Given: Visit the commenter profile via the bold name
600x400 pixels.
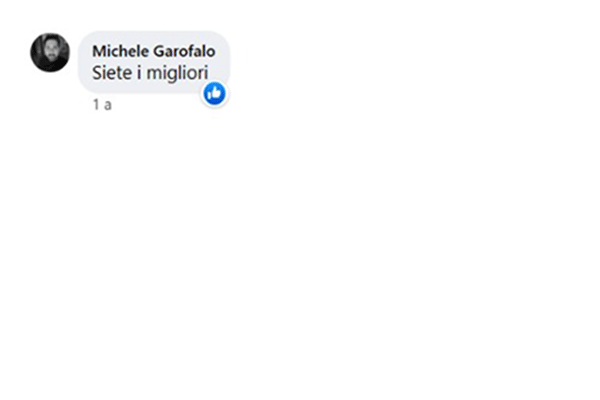Looking at the screenshot, I should click(154, 51).
